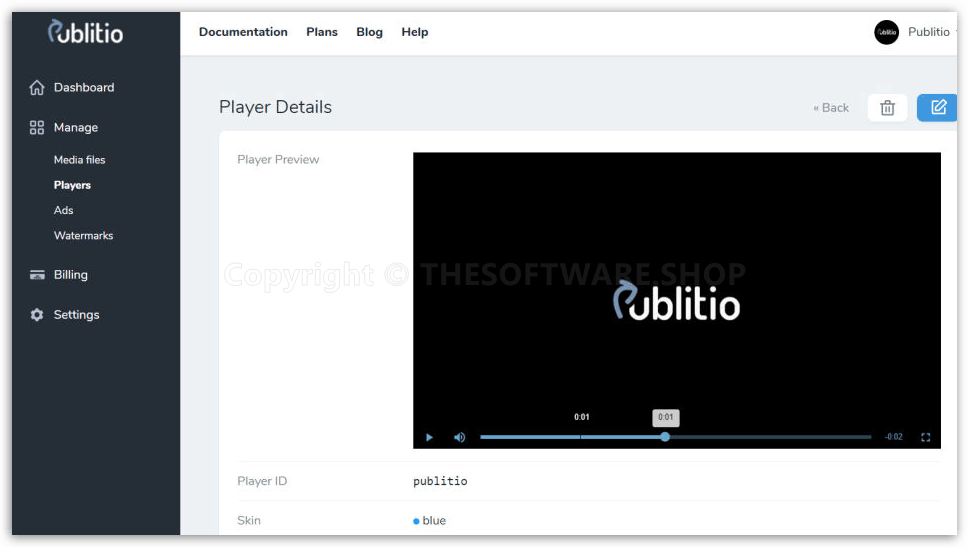Select the Player ID value publitio
Viewport: 969px width, 547px height.
pos(440,481)
